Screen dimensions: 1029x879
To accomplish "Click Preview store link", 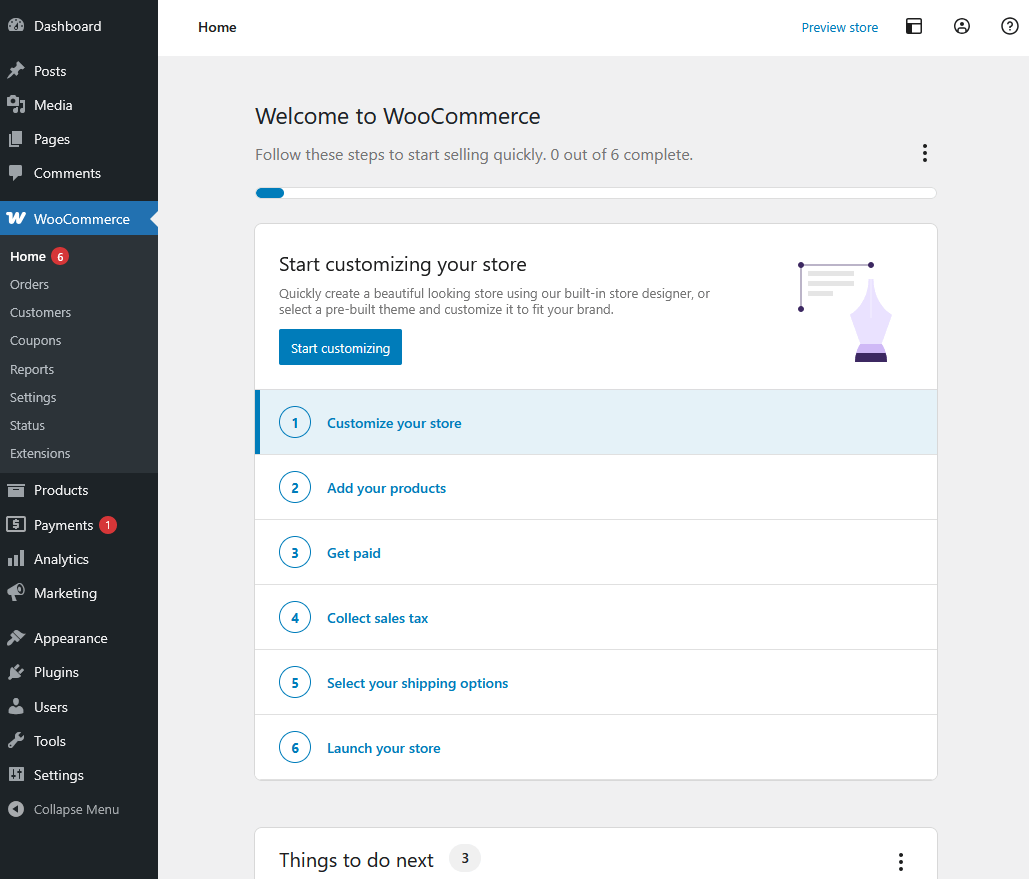I will (839, 27).
